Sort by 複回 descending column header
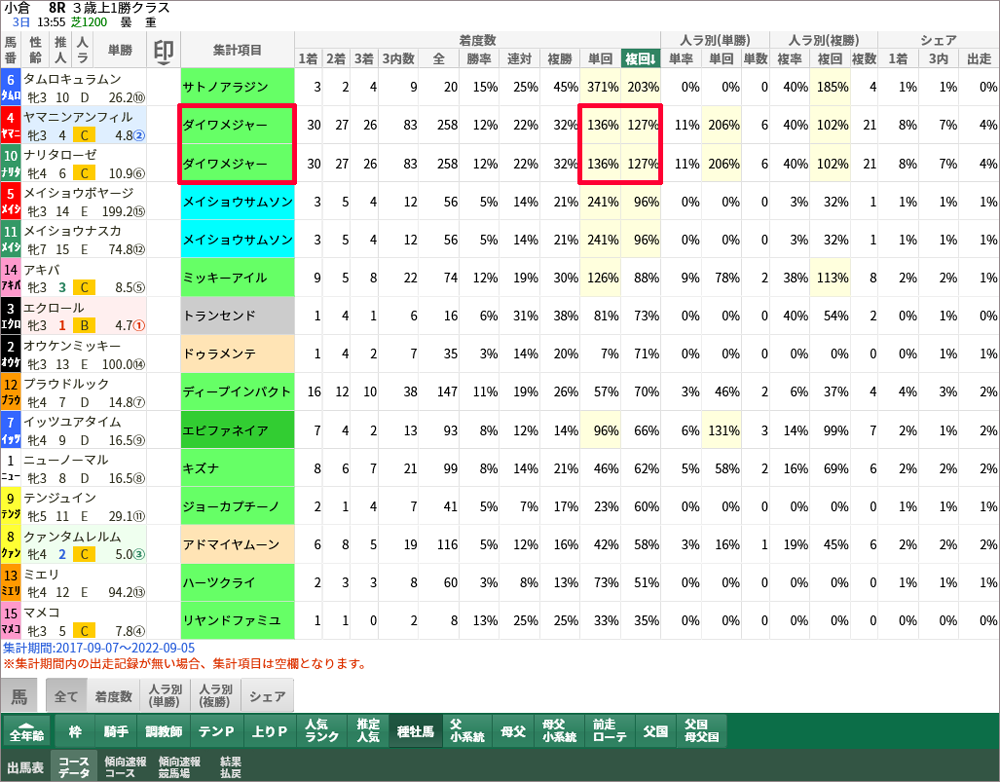 [x=640, y=59]
